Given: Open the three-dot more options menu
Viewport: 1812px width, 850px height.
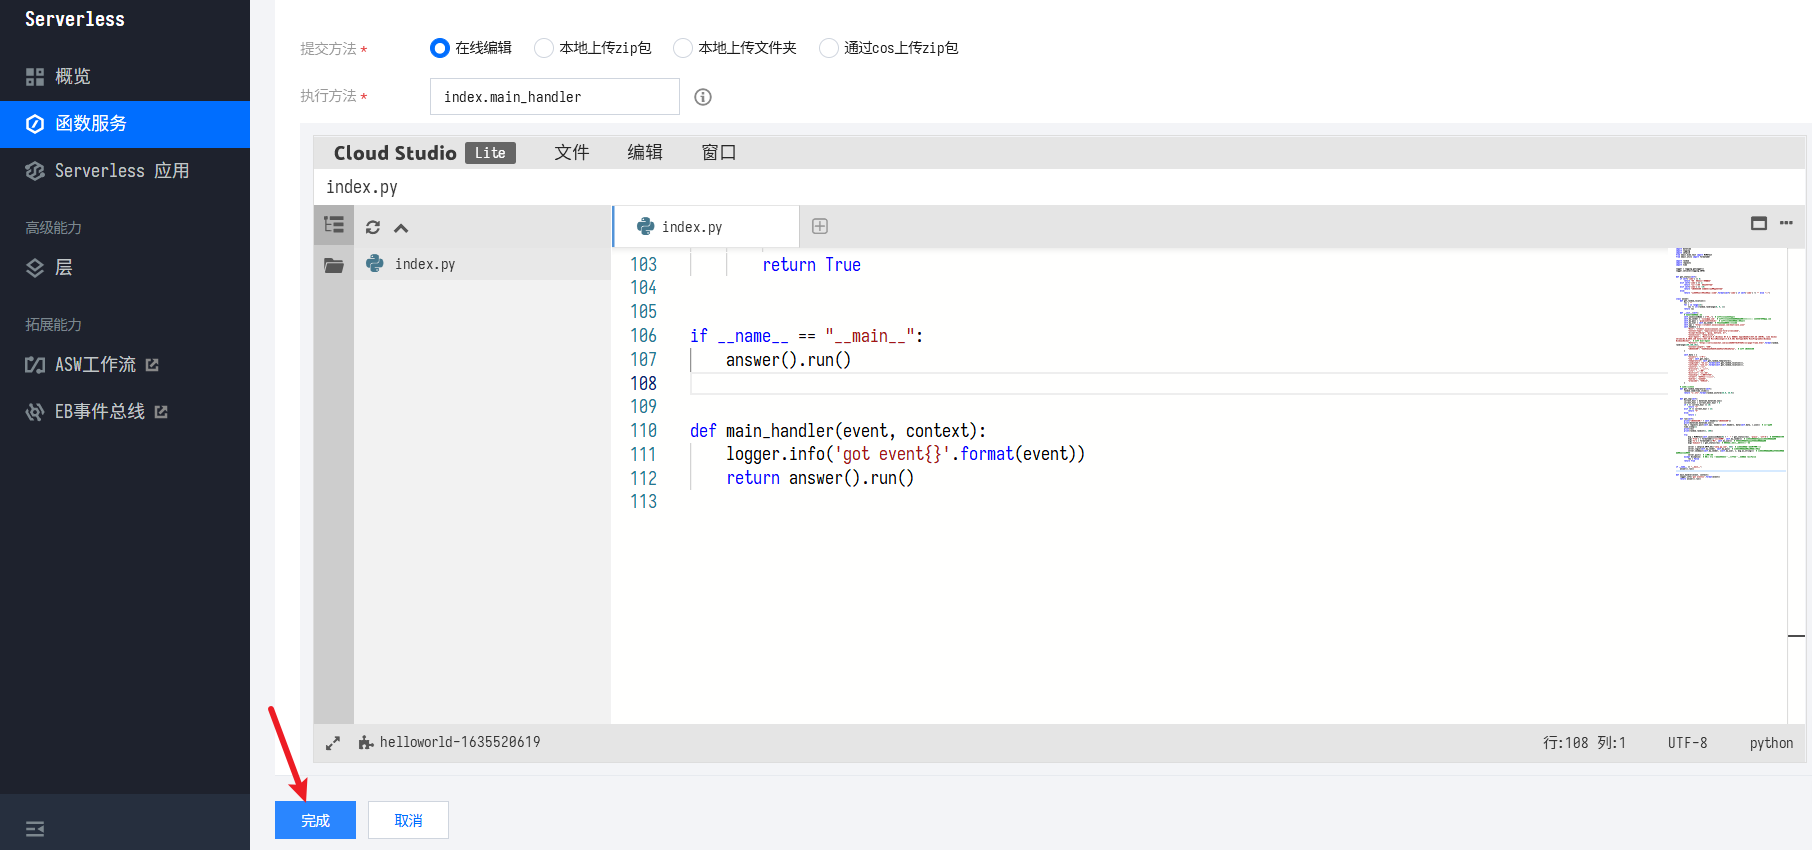Looking at the screenshot, I should [x=1786, y=223].
